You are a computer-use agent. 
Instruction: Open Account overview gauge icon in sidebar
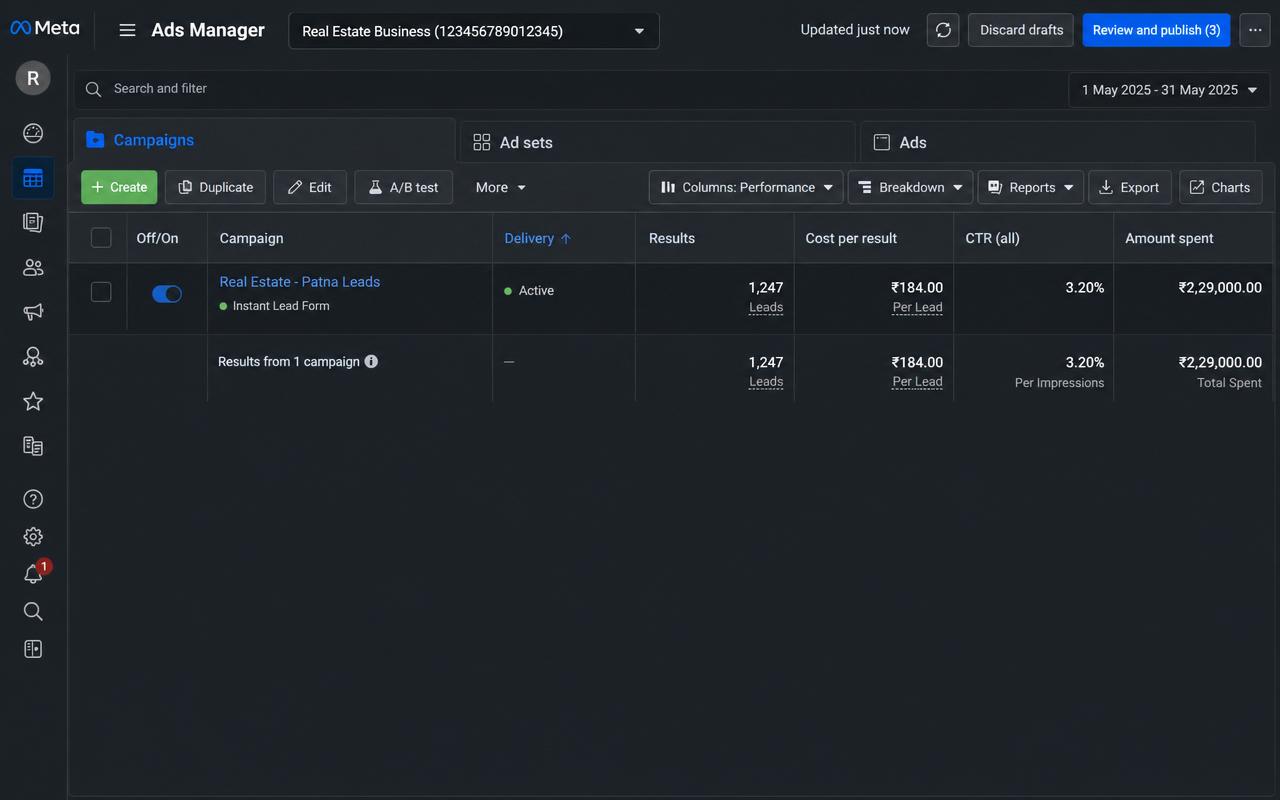click(33, 133)
